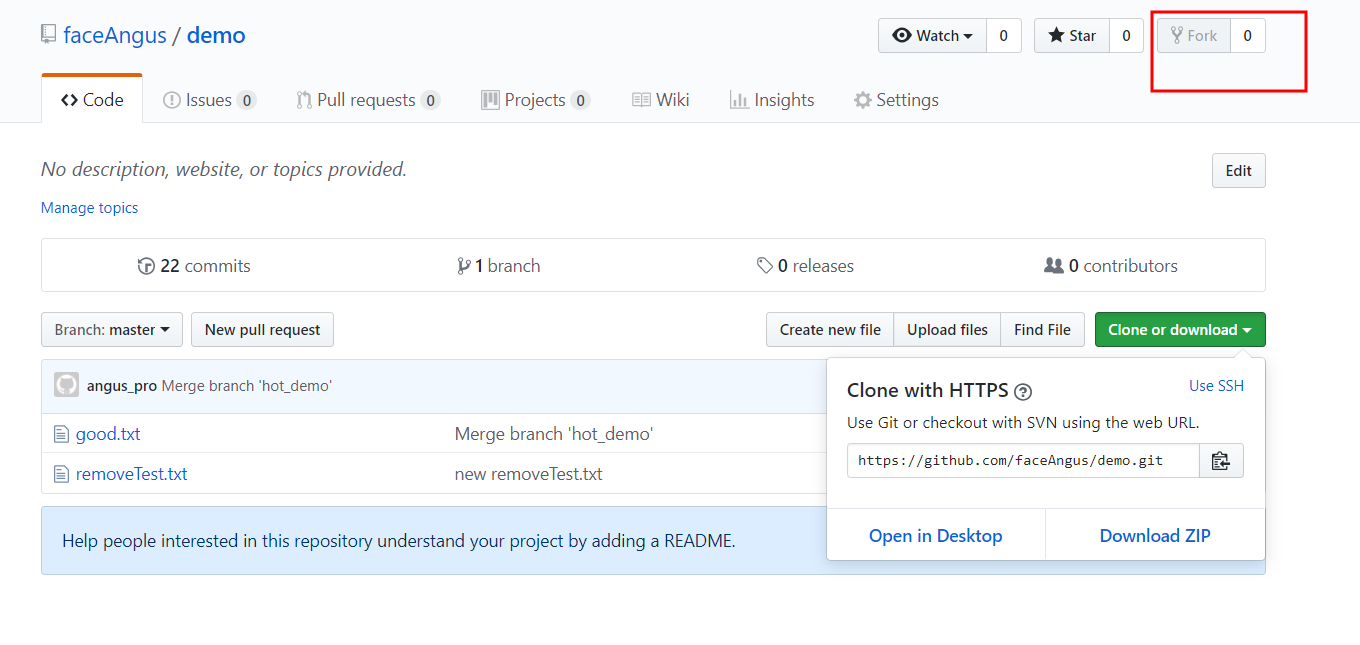
Task: Click the file icon next to removeTest.txt
Action: (61, 474)
